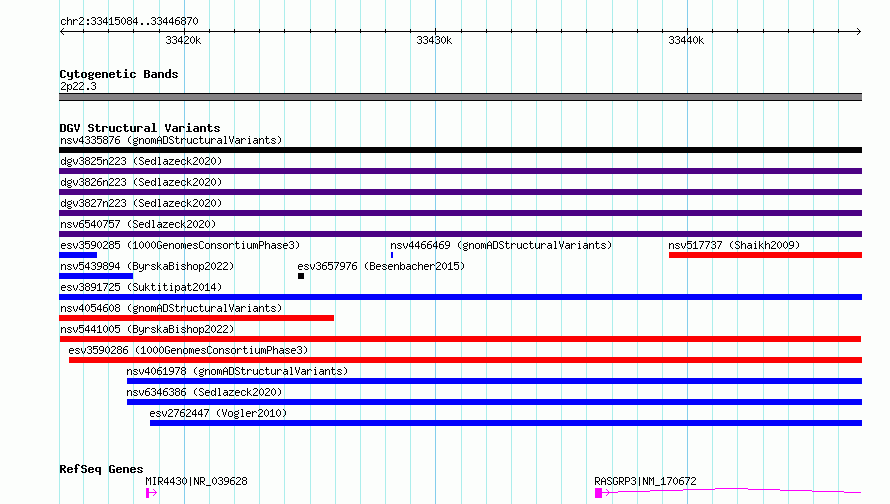Click the right arrowhead of the ruler
This screenshot has height=504, width=890.
point(859,31)
